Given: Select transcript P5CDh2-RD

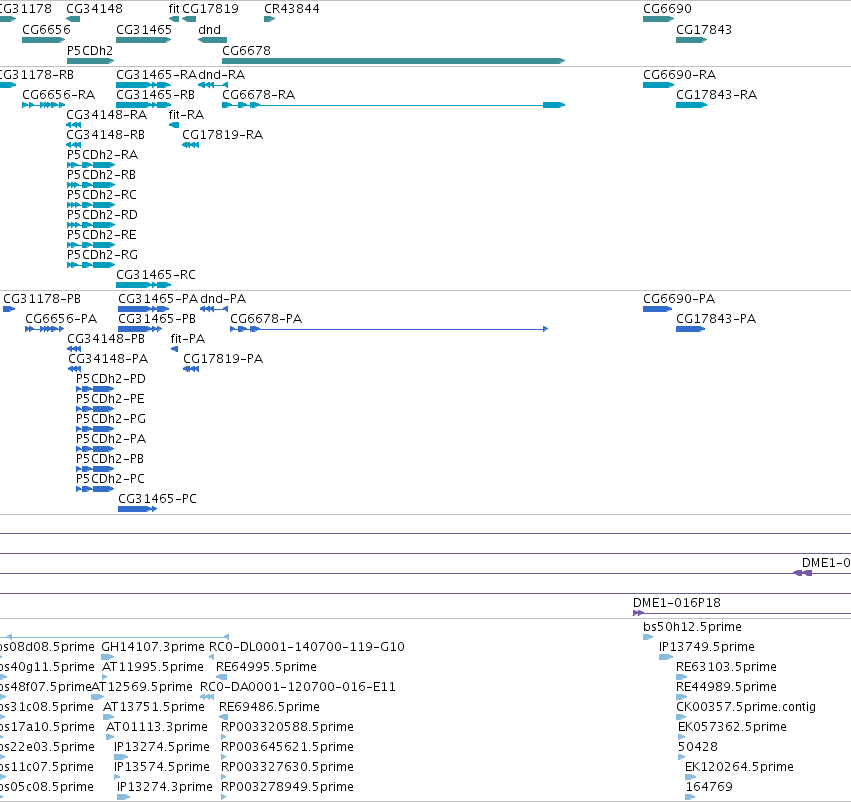Looking at the screenshot, I should coord(103,214).
